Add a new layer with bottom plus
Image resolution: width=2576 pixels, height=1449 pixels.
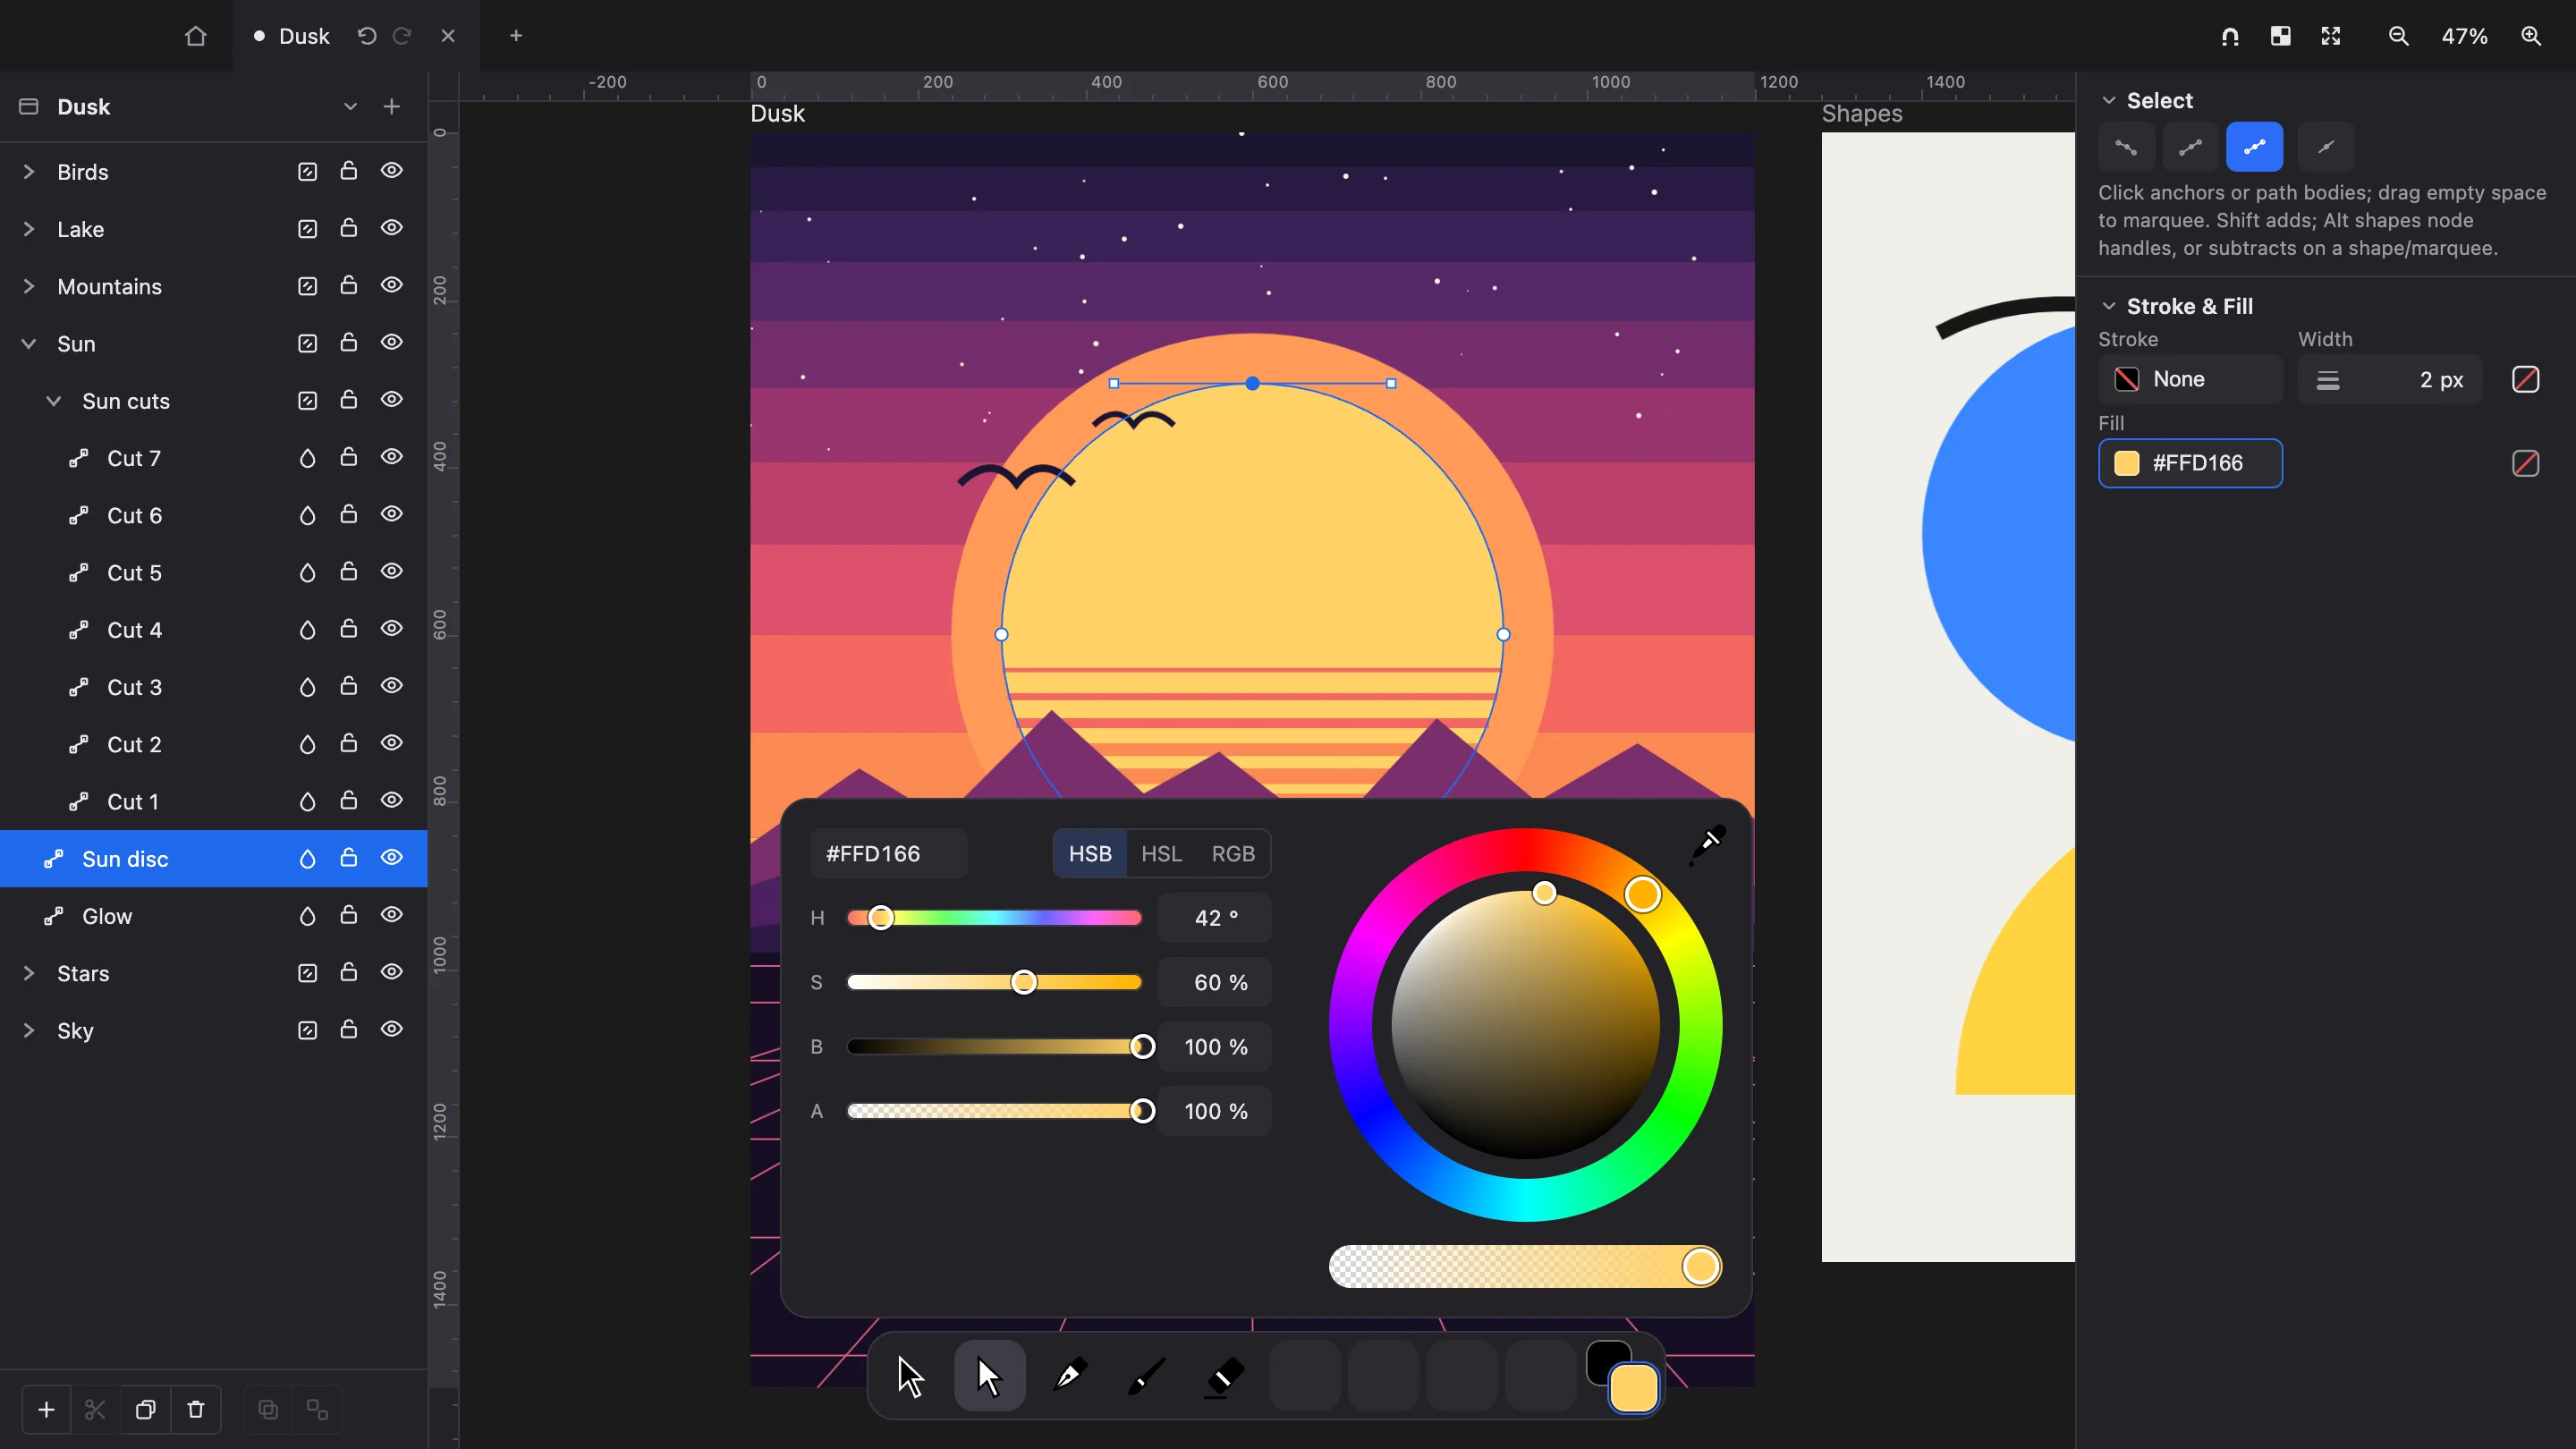tap(46, 1410)
